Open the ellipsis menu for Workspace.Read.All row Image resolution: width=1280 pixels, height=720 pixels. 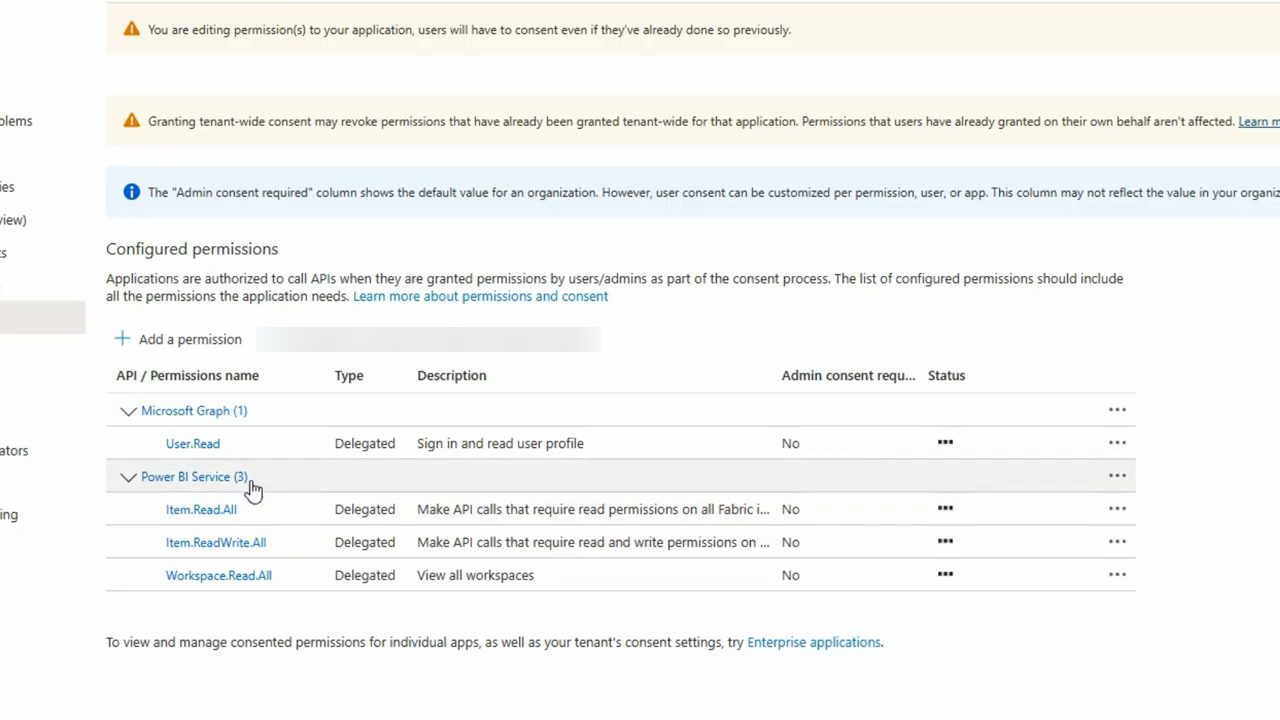tap(1117, 575)
